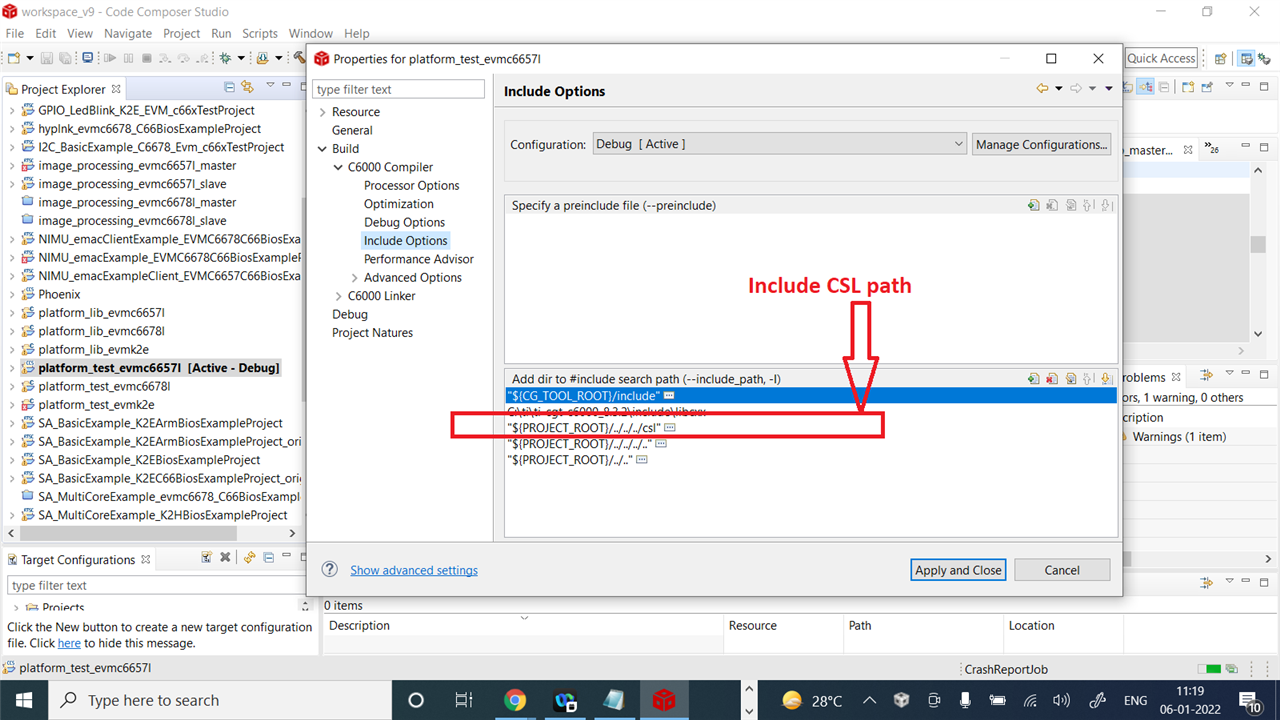
Task: Create a new target configuration via toolbar icon
Action: pyautogui.click(x=206, y=558)
